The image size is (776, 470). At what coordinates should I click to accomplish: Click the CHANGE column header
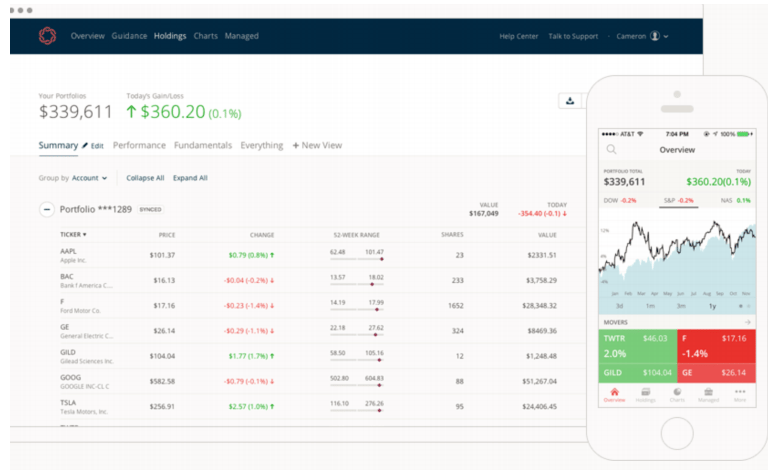tap(262, 235)
